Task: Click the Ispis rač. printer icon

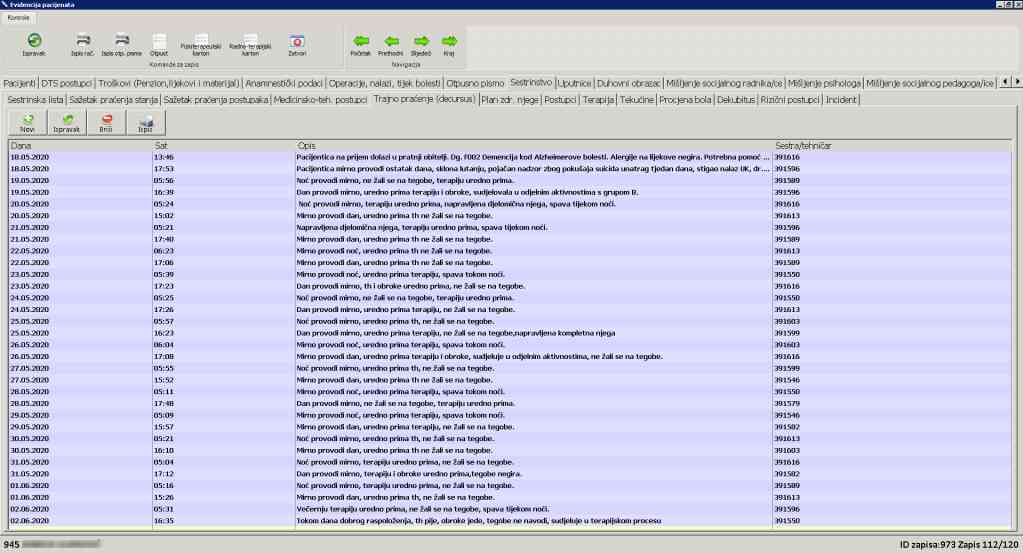Action: (81, 41)
